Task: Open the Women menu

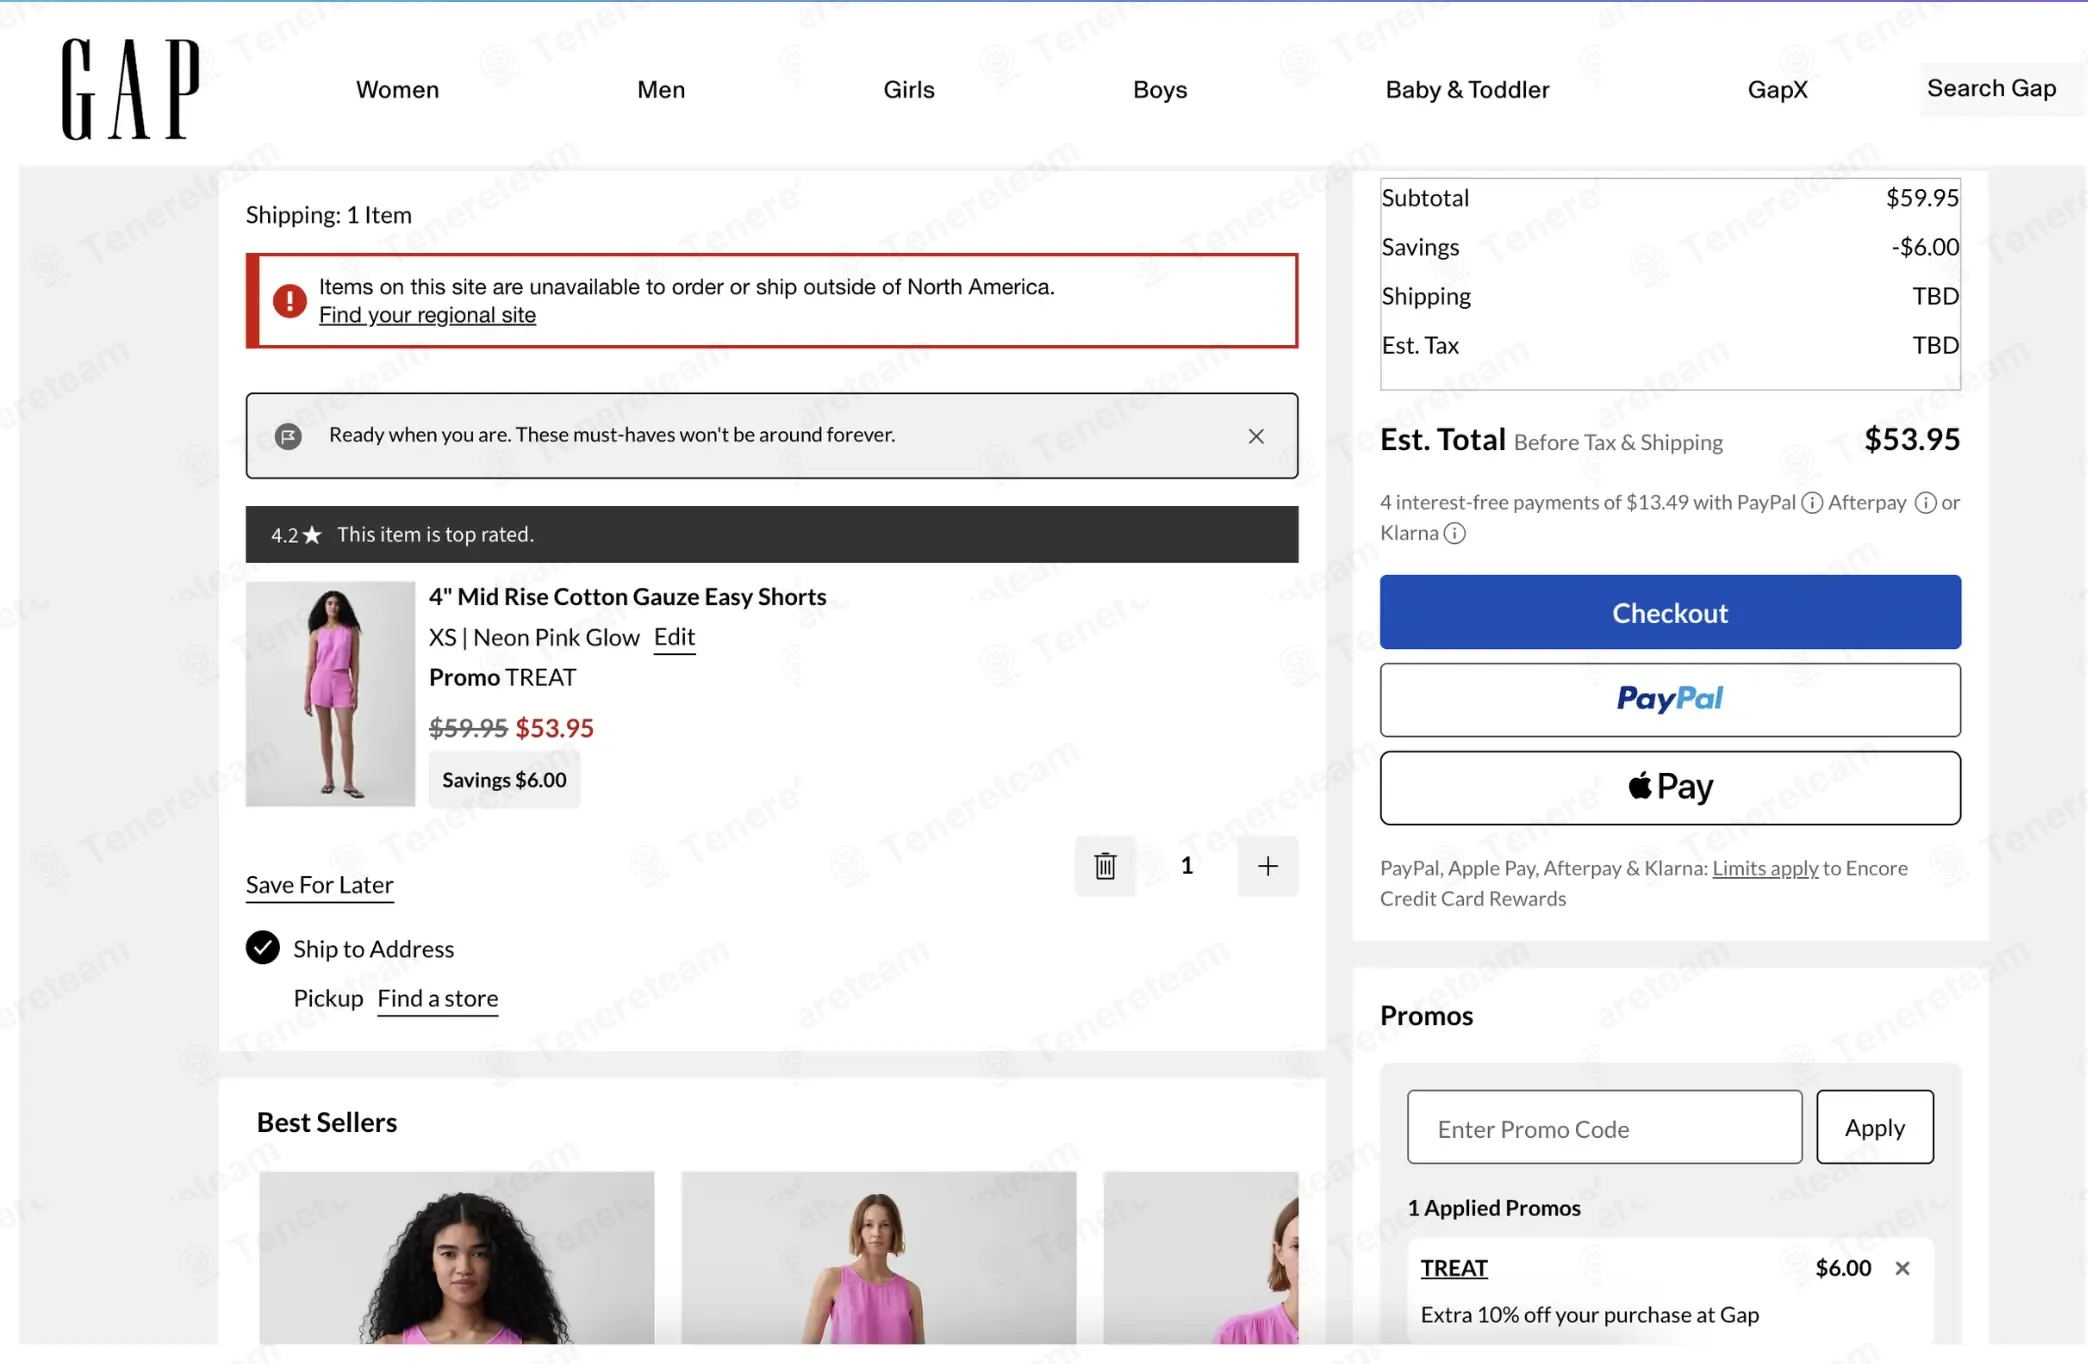Action: coord(397,90)
